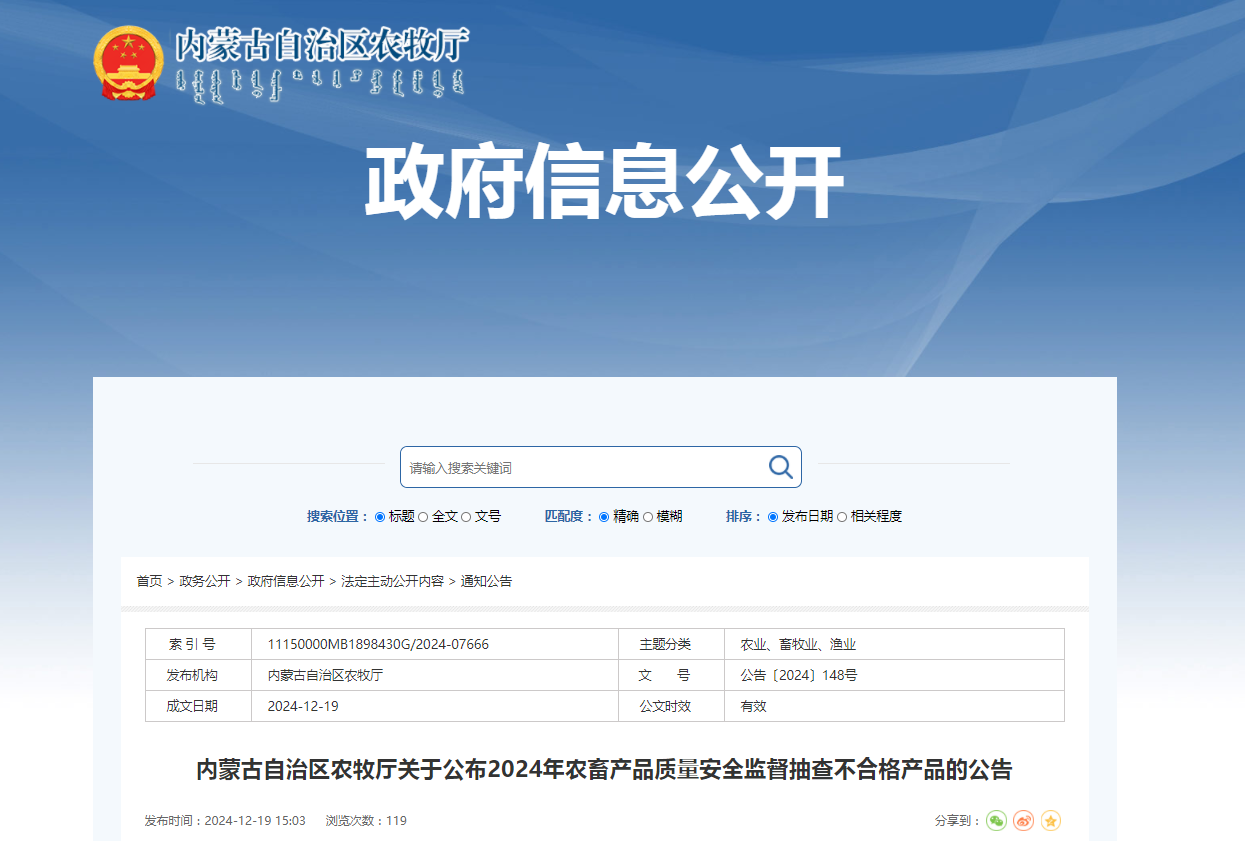Select 全文 search position radio
1245x841 pixels.
423,517
